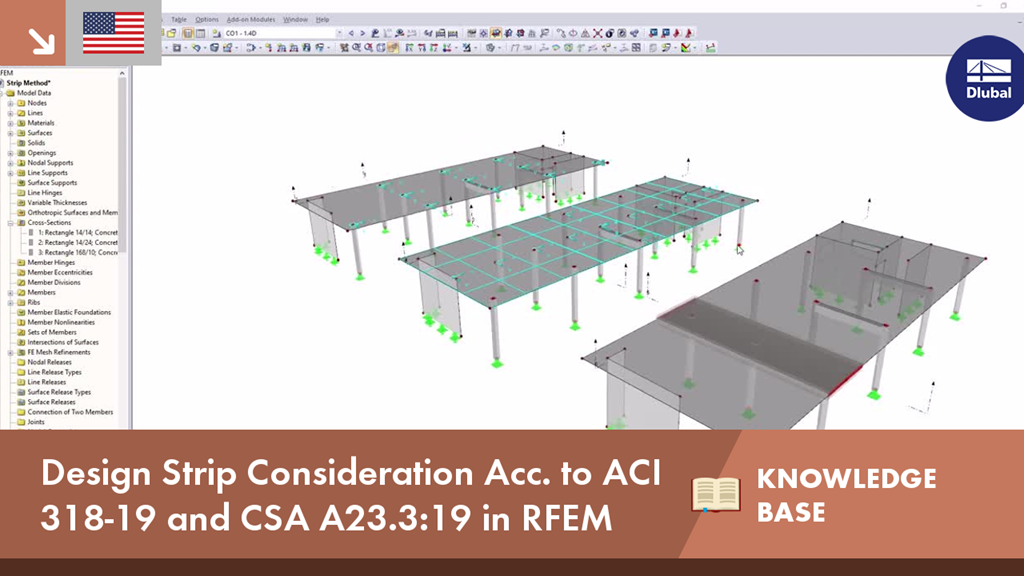Image resolution: width=1024 pixels, height=576 pixels.
Task: Click the colorful gradient results icon
Action: [685, 48]
